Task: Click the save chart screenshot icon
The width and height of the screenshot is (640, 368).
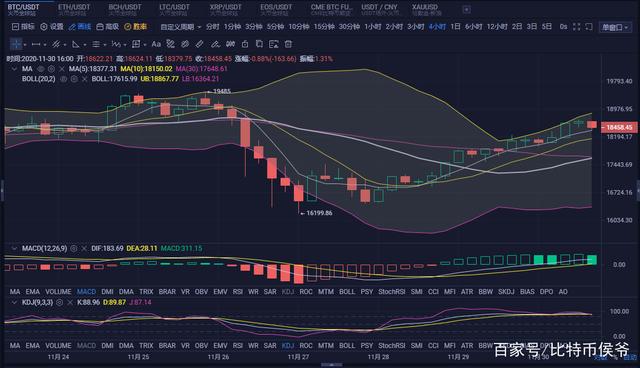Action: click(x=274, y=44)
